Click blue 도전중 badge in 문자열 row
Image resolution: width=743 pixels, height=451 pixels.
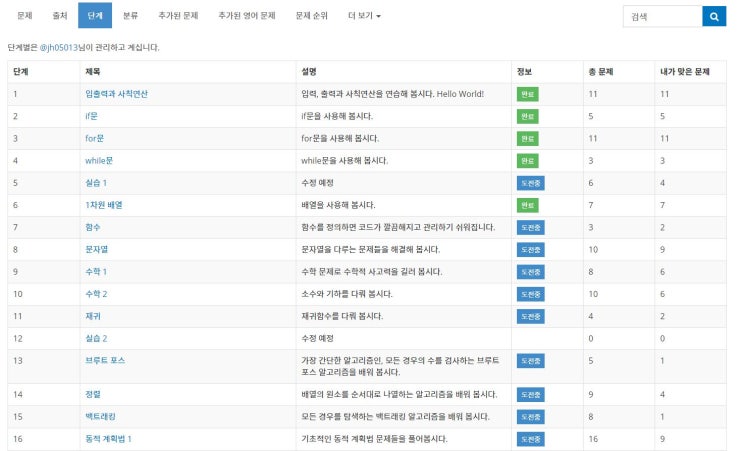pyautogui.click(x=530, y=250)
